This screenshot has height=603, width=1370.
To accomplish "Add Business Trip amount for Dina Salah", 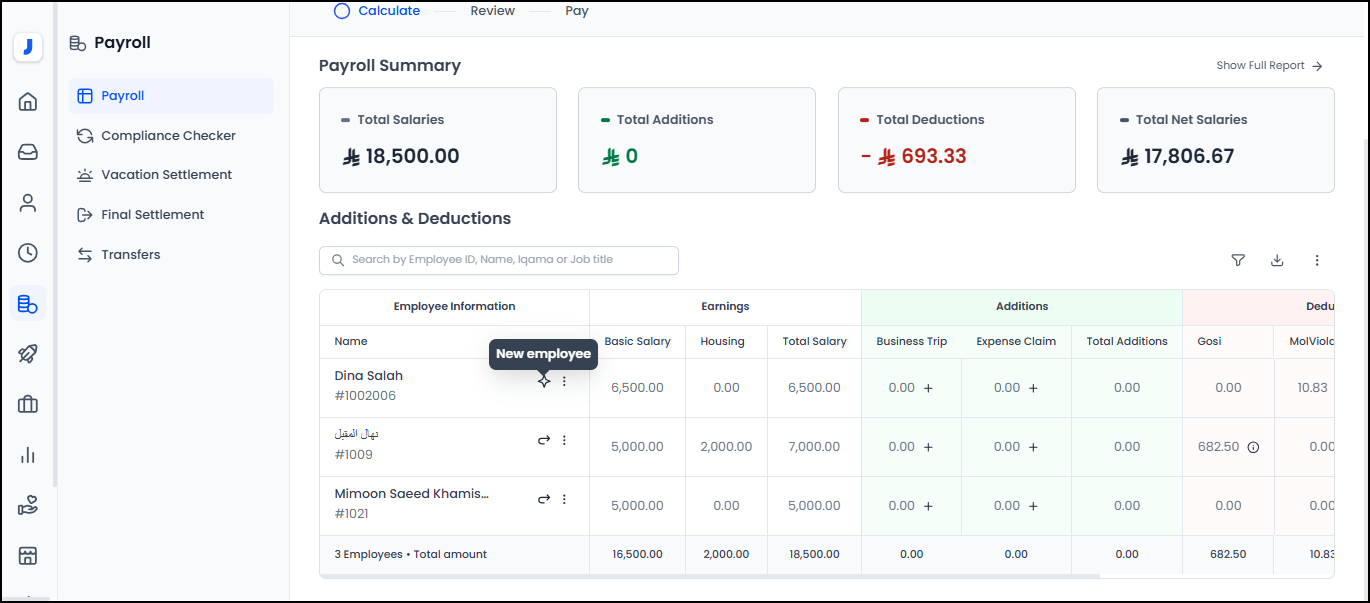I will pos(928,388).
